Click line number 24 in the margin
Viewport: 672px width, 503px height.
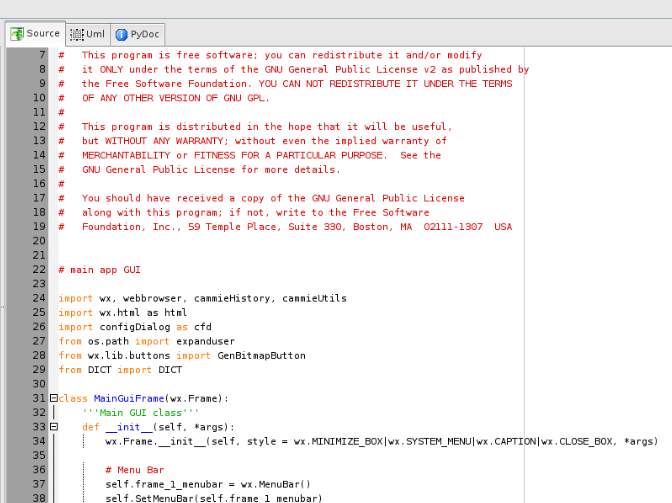39,298
